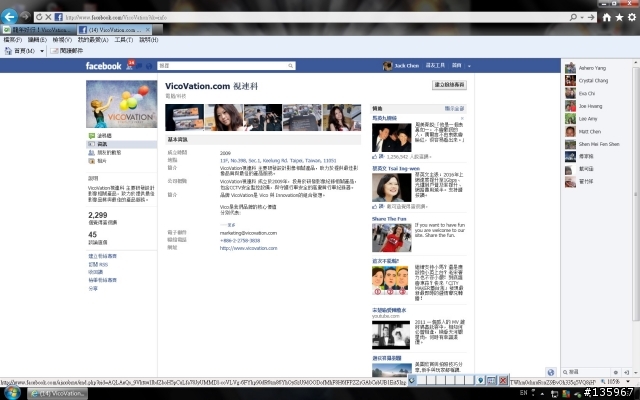
Task: Click the 閱讀郵件 read mail button
Action: click(x=67, y=51)
